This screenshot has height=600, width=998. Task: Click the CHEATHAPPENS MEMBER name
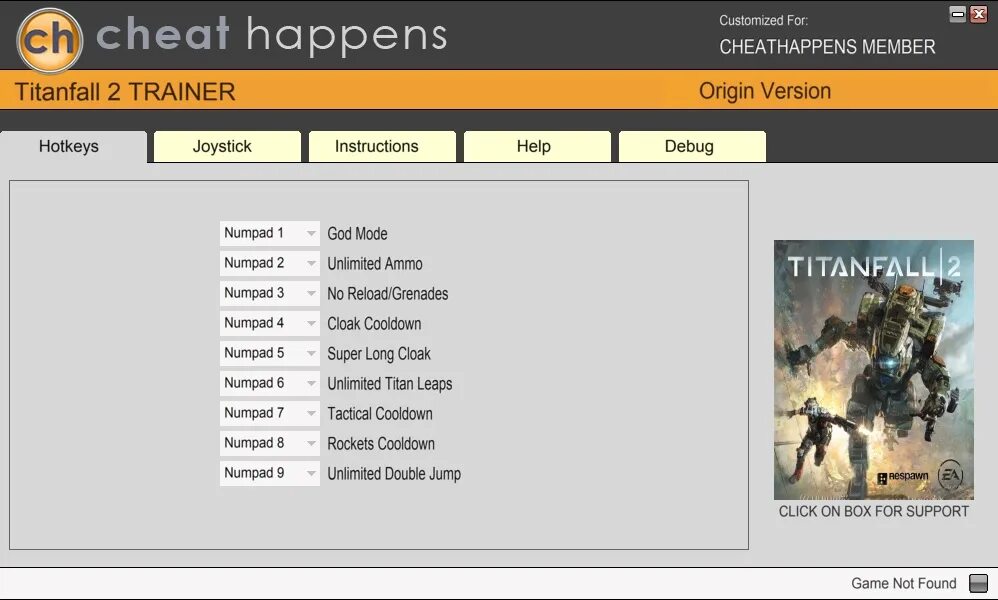click(x=827, y=47)
